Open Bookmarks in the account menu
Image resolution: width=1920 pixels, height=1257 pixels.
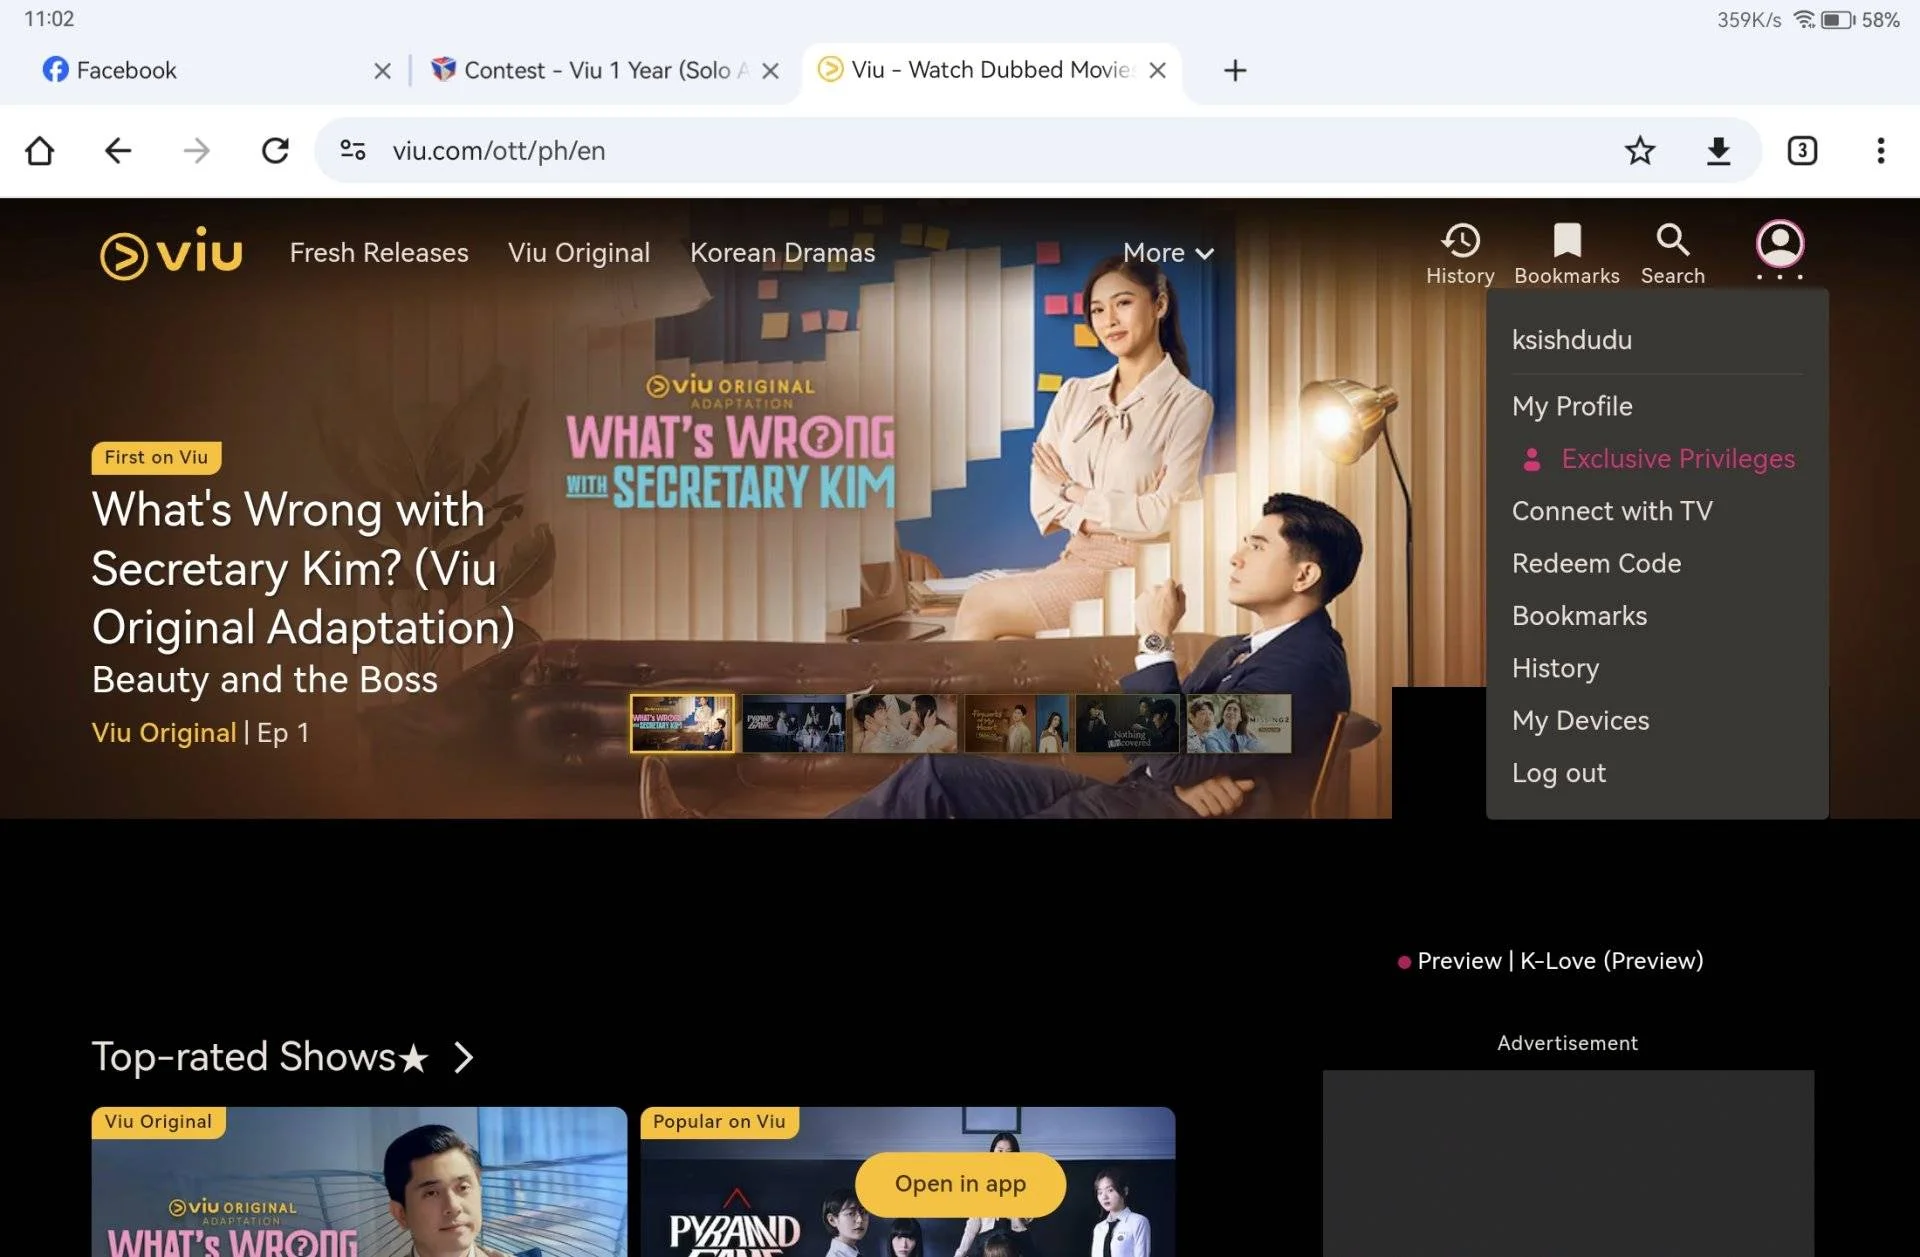coord(1579,616)
